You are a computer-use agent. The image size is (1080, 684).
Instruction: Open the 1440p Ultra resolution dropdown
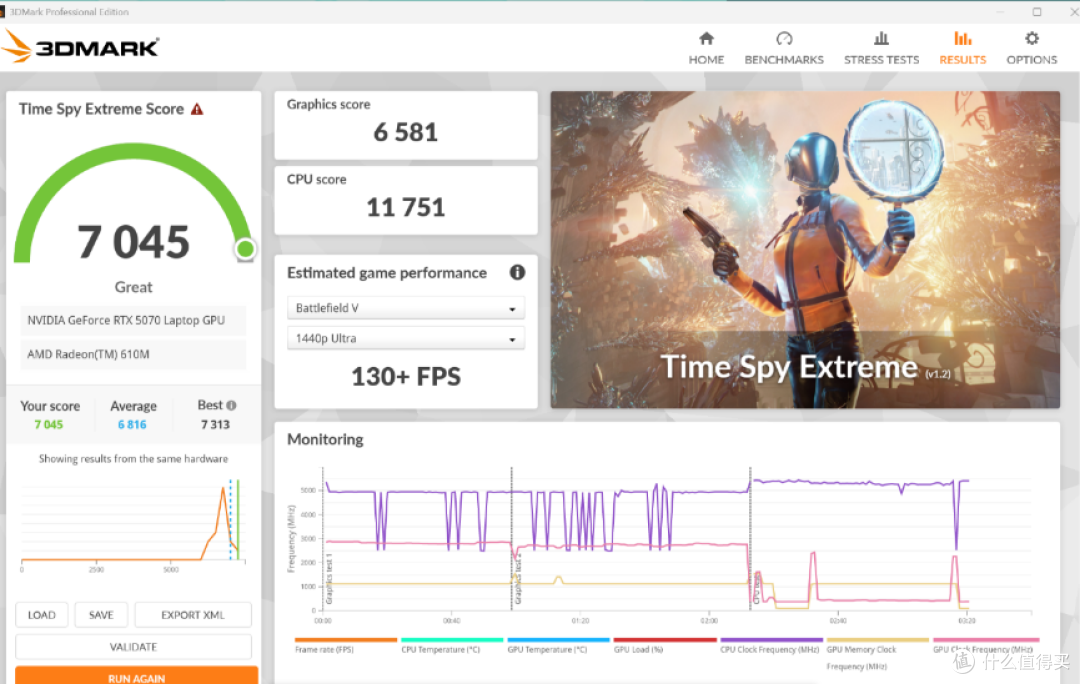(406, 338)
